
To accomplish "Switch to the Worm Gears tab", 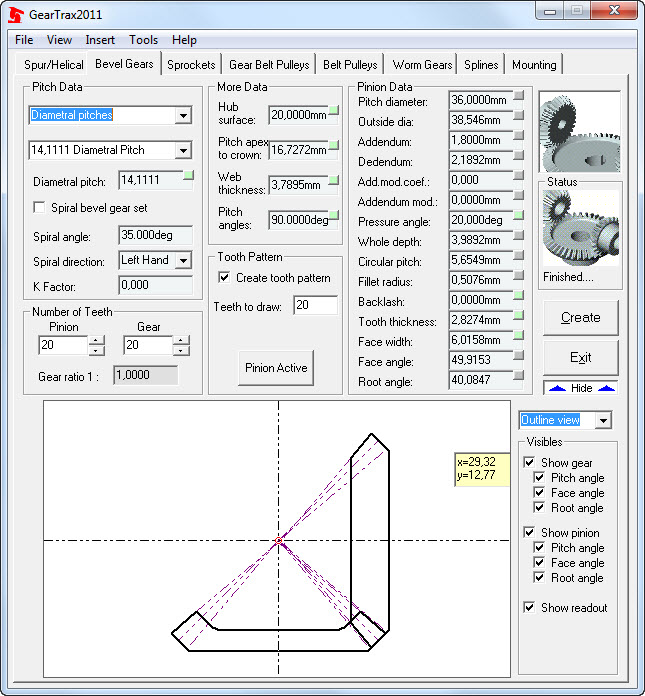I will point(422,65).
